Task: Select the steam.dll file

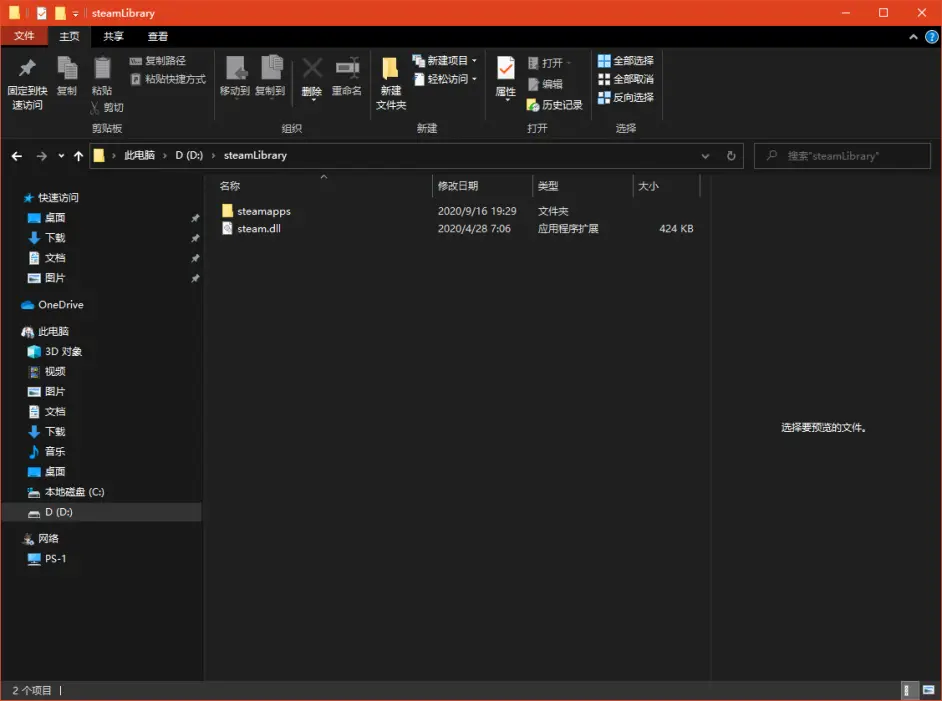Action: coord(258,228)
